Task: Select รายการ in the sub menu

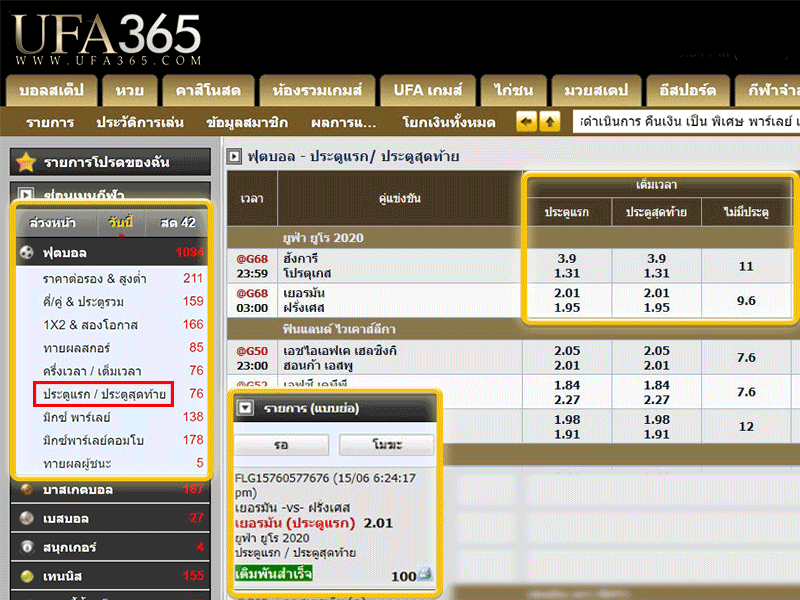Action: (x=50, y=122)
